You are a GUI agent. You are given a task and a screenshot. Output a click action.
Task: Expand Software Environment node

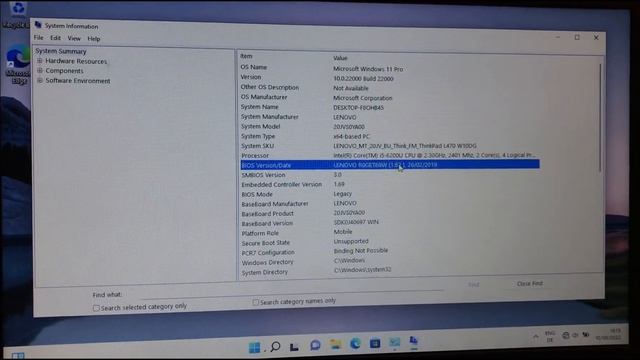40,80
